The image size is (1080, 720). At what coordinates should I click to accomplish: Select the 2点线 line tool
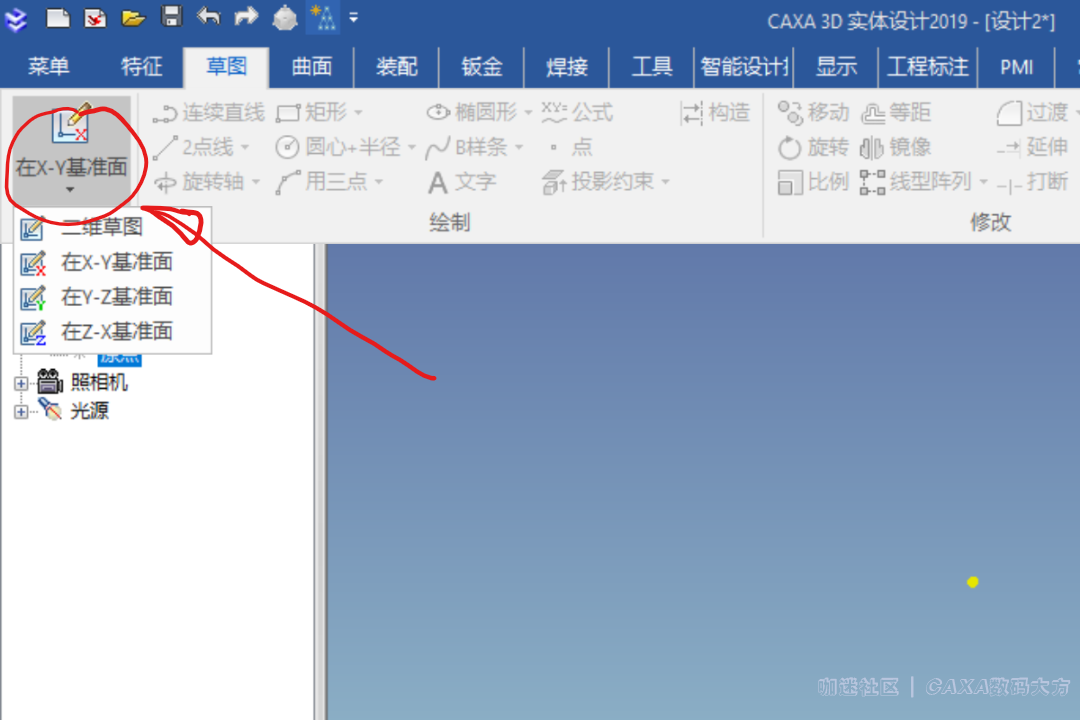point(194,147)
